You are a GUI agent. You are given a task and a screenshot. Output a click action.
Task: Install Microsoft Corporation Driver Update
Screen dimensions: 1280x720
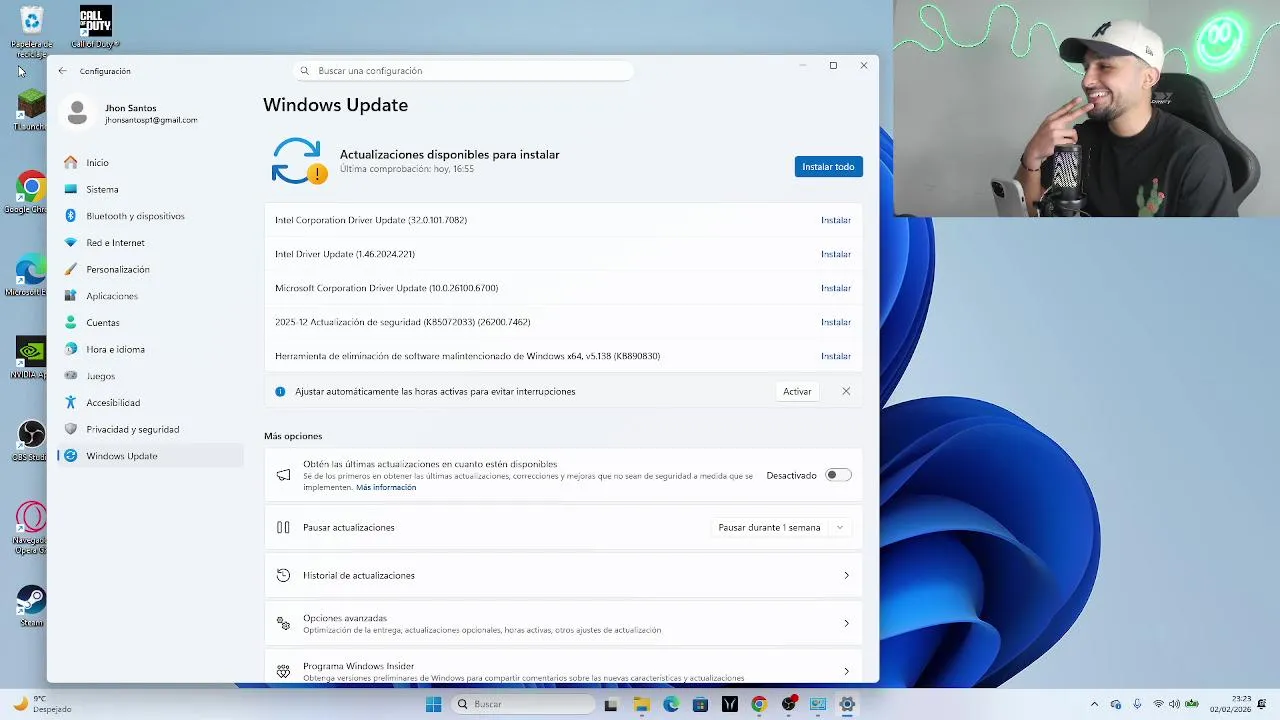(836, 288)
